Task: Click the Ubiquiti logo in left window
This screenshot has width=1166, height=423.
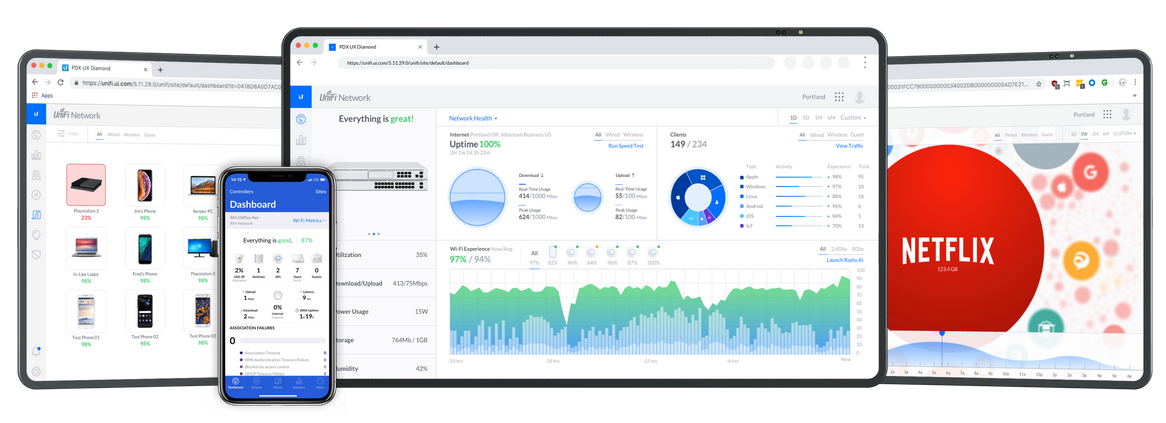Action: click(x=36, y=114)
